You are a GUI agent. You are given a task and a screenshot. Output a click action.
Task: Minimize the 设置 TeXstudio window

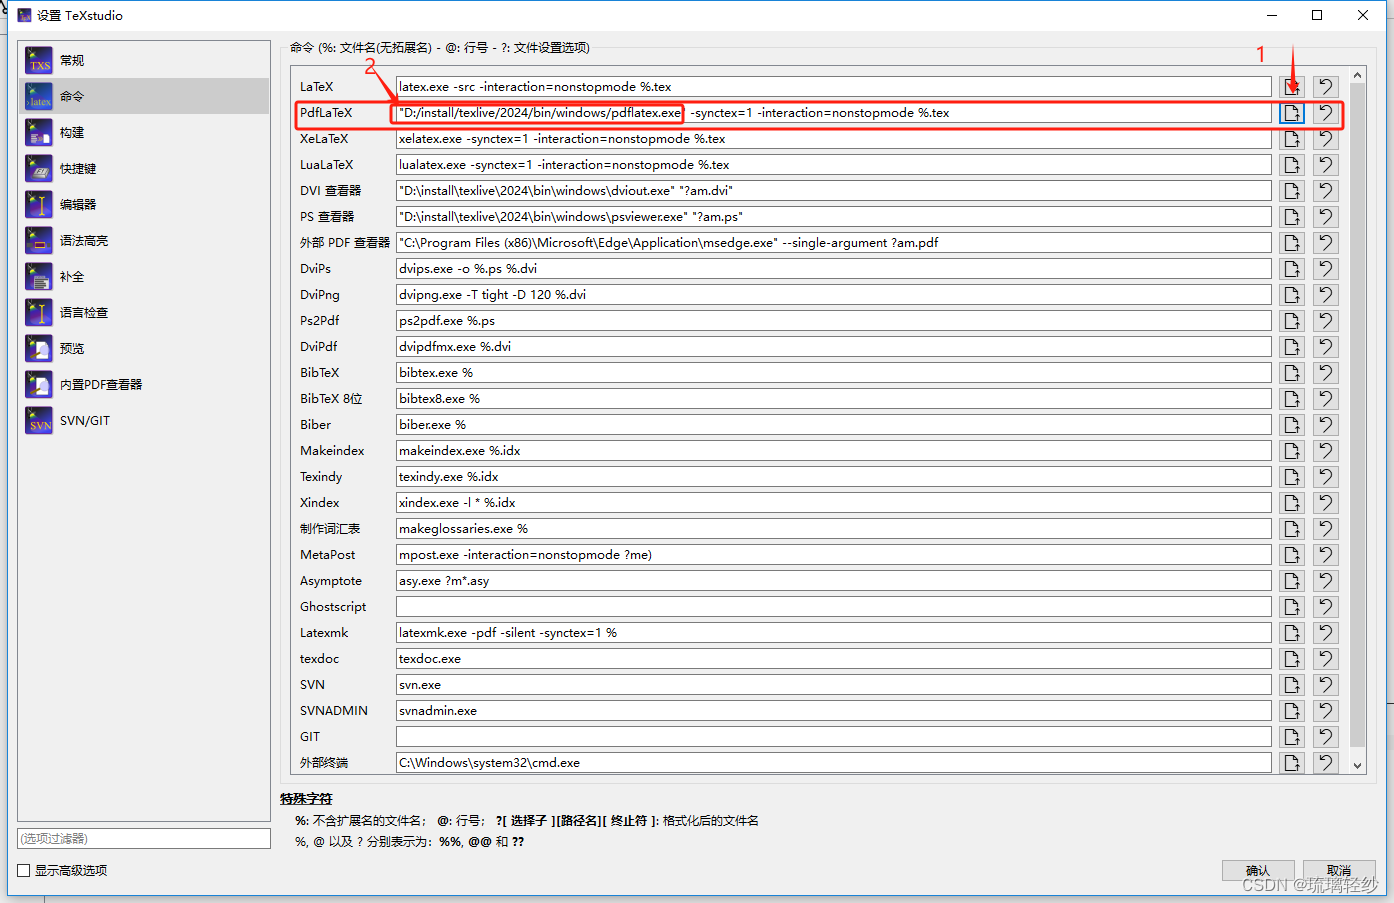click(x=1272, y=15)
